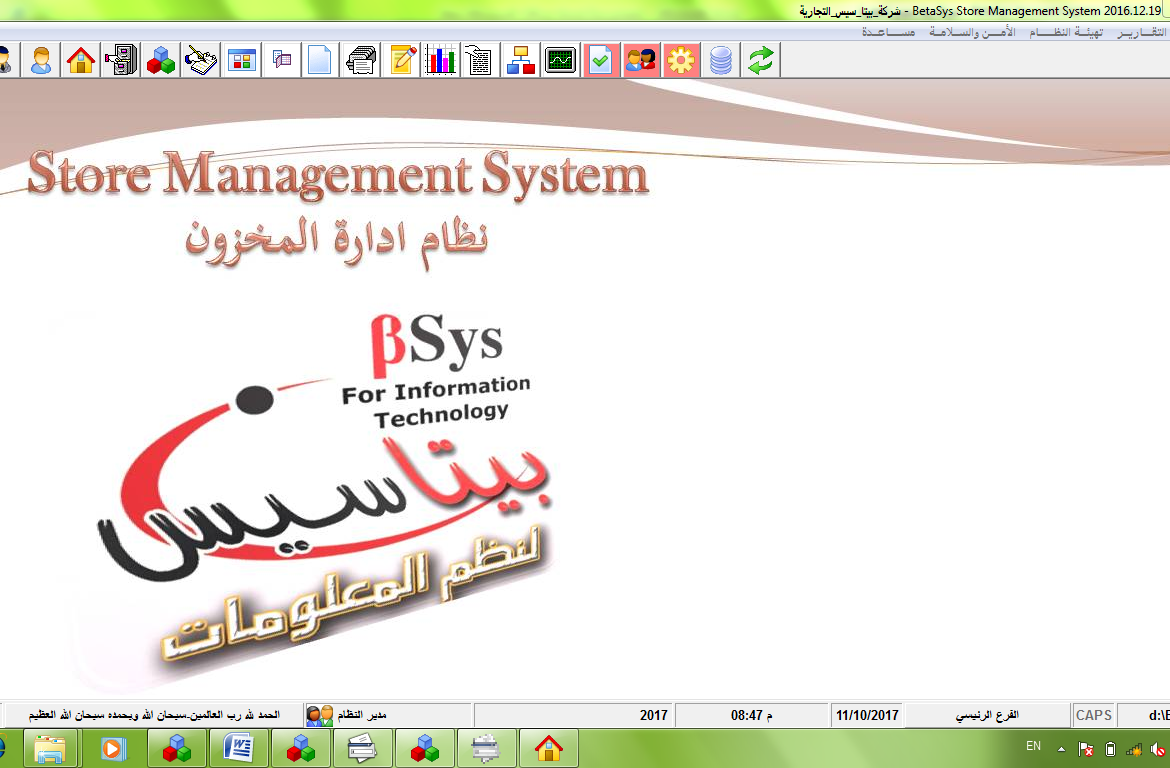This screenshot has height=768, width=1170.
Task: Click the 08:47 time in status bar
Action: 751,715
